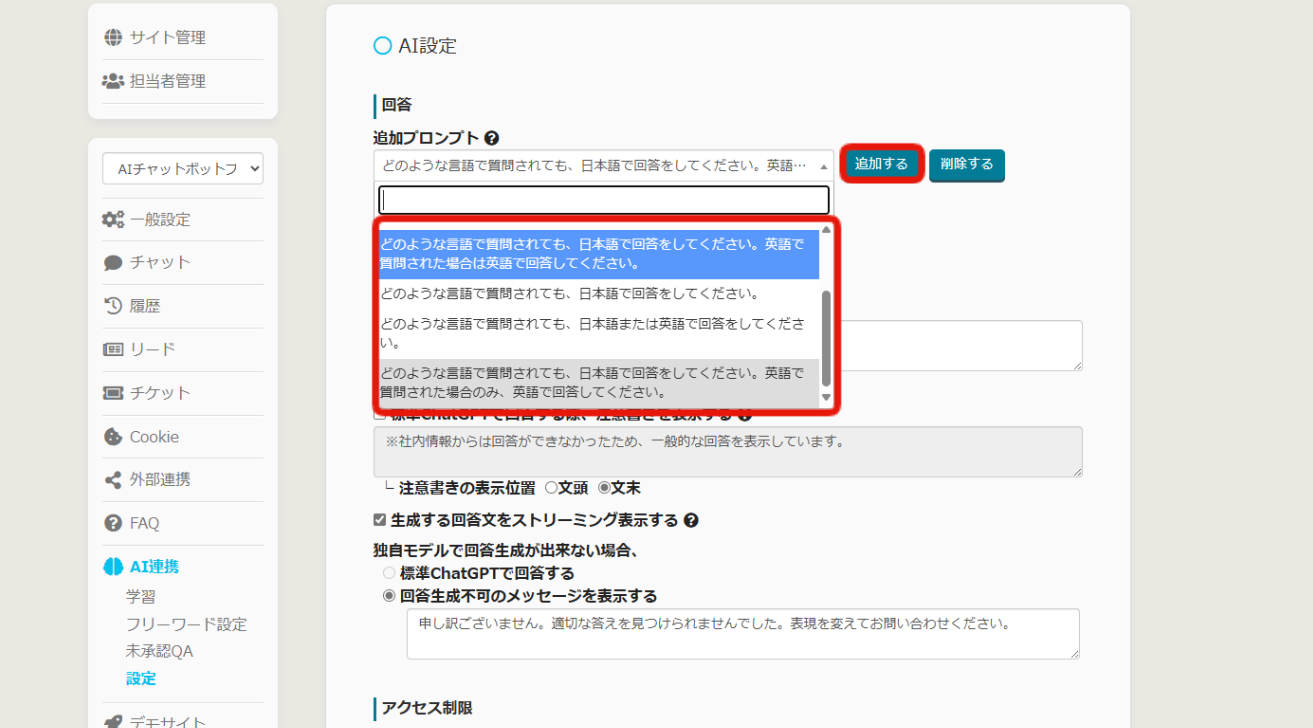Click the search field in prompt dropdown
Image resolution: width=1313 pixels, height=728 pixels.
pos(603,200)
